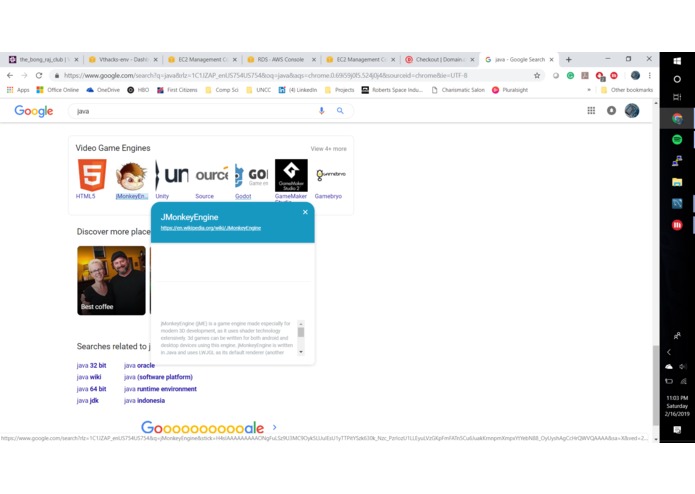Click related search java indonesia
Viewport: 695px width, 494px height.
[x=144, y=401]
